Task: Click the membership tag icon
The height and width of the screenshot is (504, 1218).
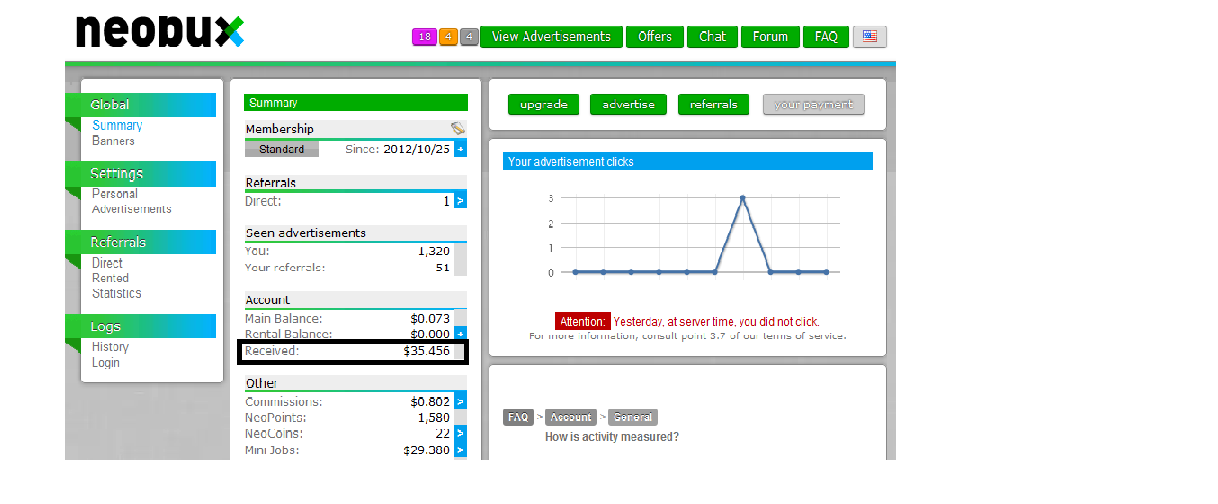Action: tap(458, 128)
